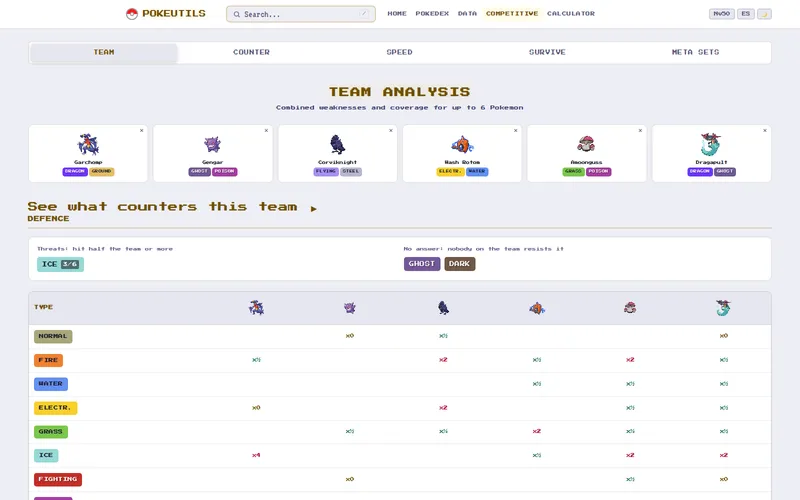The height and width of the screenshot is (500, 800).
Task: Click the blue WATER type row label
Action: (x=51, y=384)
